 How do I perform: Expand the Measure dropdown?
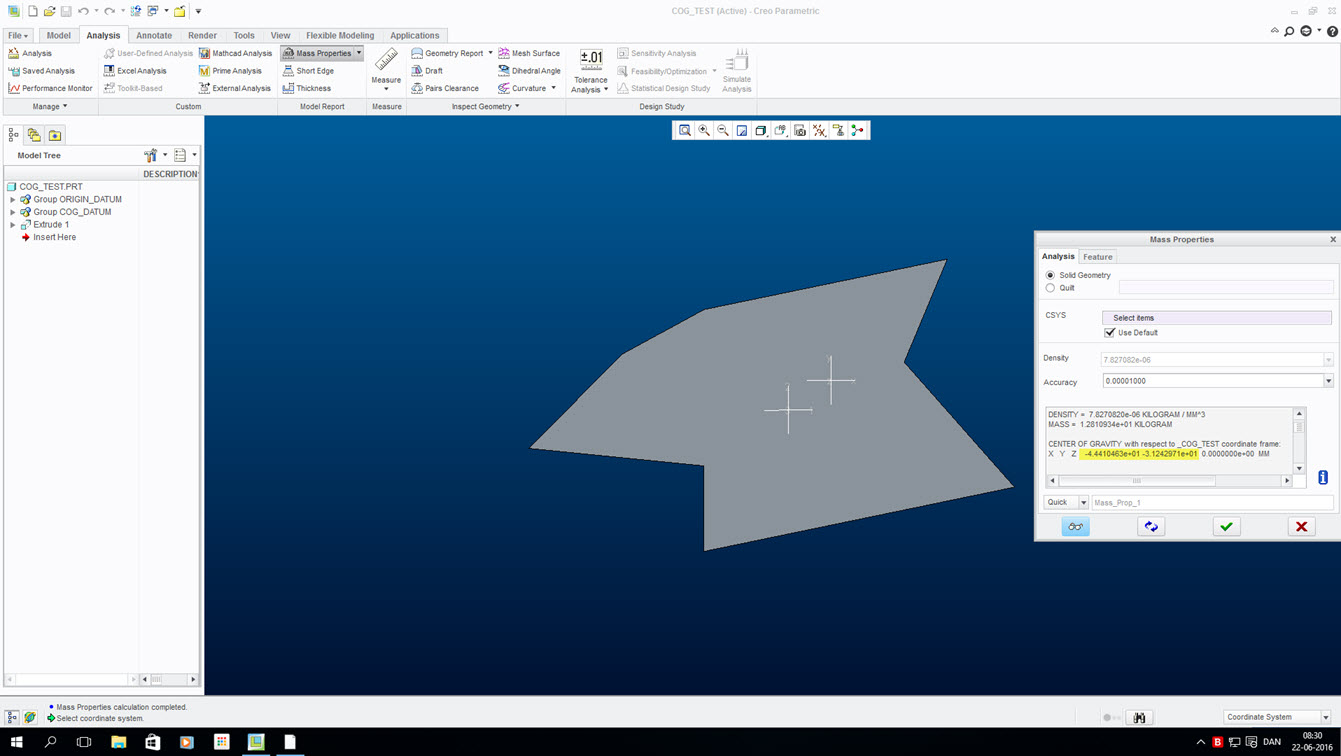pyautogui.click(x=386, y=89)
